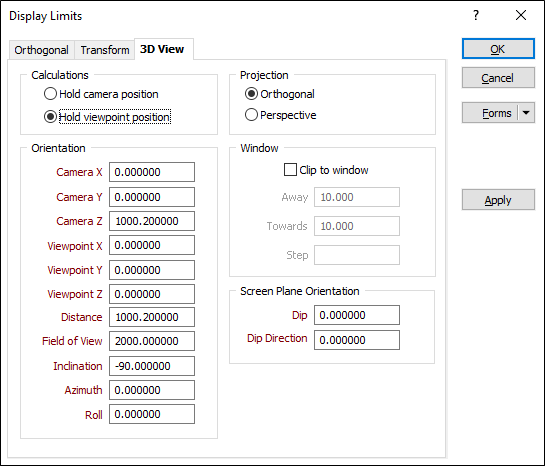The width and height of the screenshot is (545, 466).
Task: Click the Forms button
Action: click(490, 113)
